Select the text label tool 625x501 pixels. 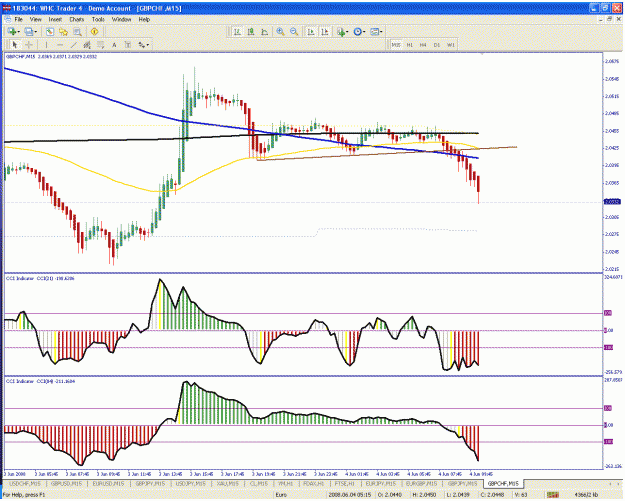(x=128, y=45)
